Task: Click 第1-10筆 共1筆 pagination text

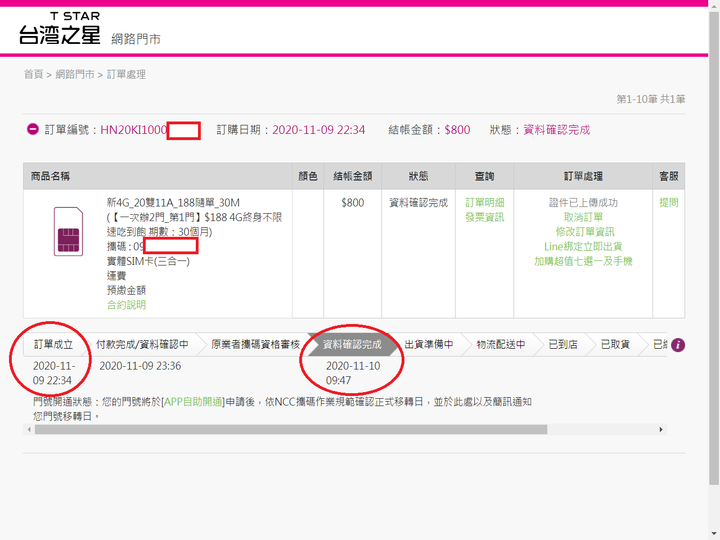Action: 651,99
